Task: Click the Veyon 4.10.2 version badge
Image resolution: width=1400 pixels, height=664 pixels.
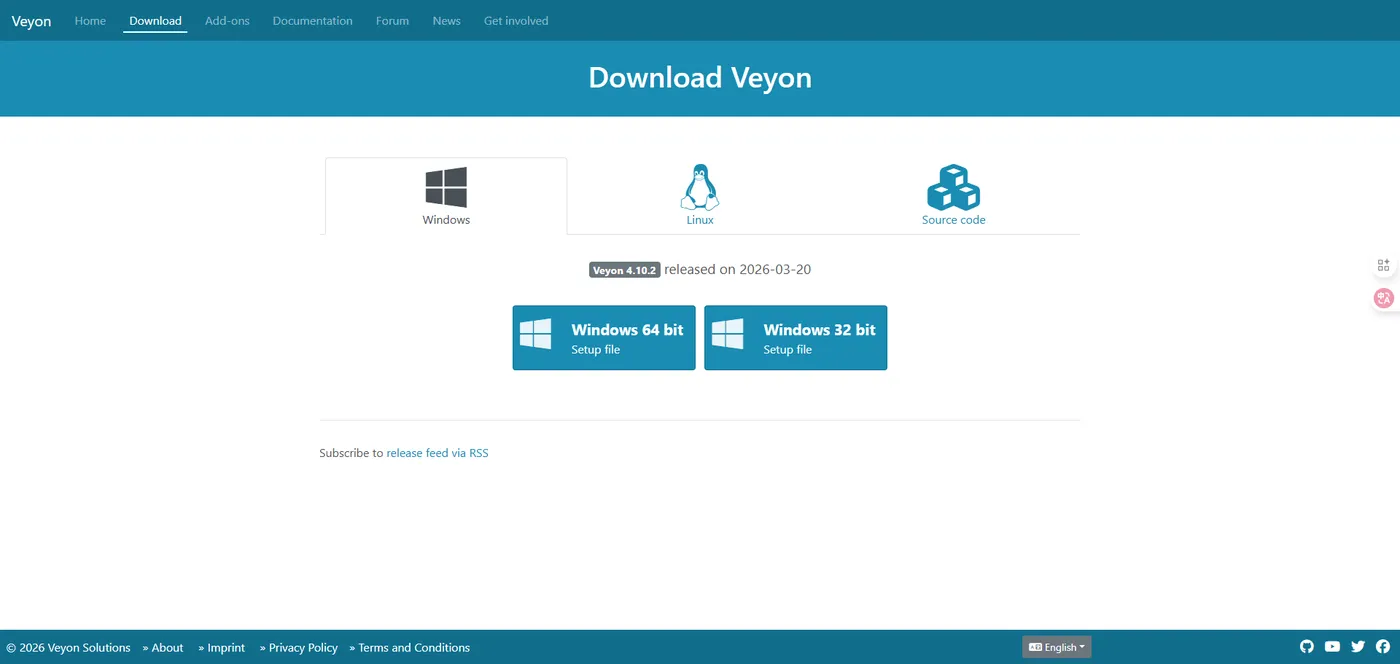Action: pos(625,270)
